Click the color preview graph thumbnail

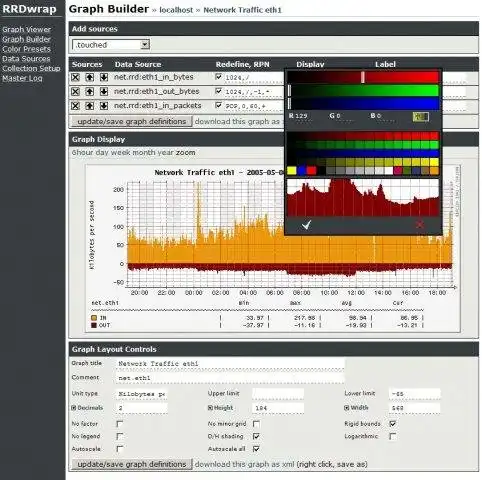point(363,198)
